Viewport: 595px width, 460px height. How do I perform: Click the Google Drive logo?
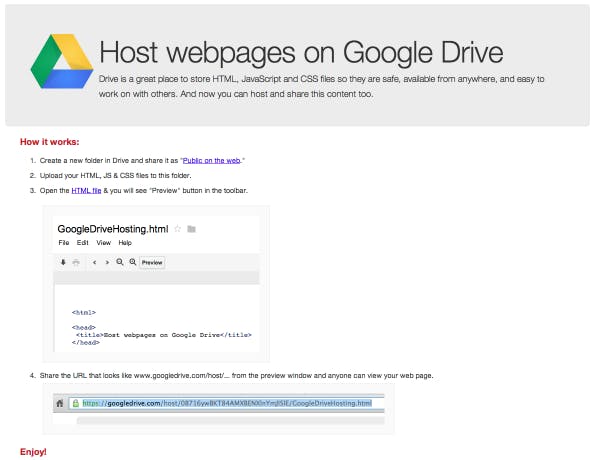(x=62, y=61)
